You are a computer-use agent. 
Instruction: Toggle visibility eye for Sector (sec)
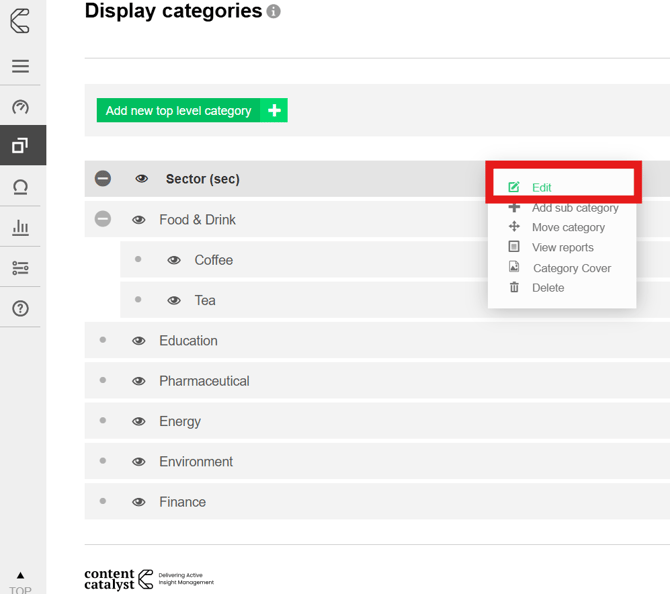[x=142, y=179]
